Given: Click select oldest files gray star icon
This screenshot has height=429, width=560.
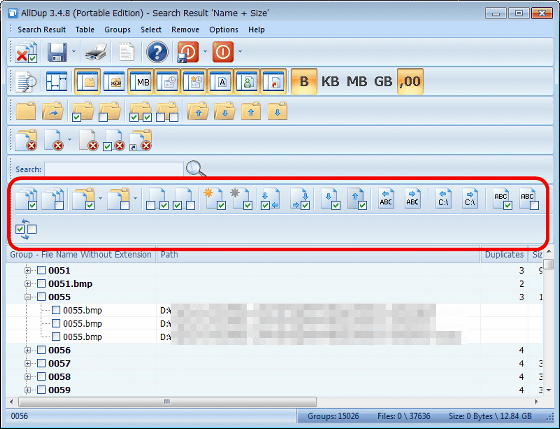Looking at the screenshot, I should pyautogui.click(x=241, y=199).
